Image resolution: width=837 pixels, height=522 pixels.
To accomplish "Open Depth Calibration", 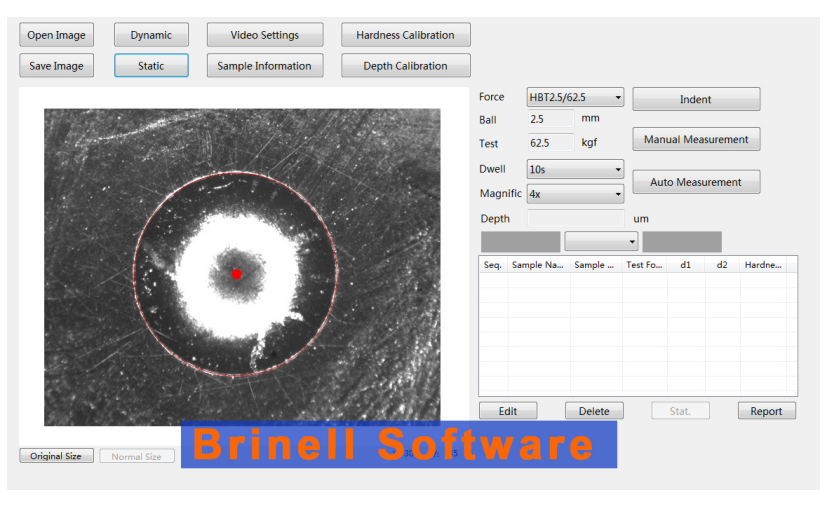I will point(405,66).
